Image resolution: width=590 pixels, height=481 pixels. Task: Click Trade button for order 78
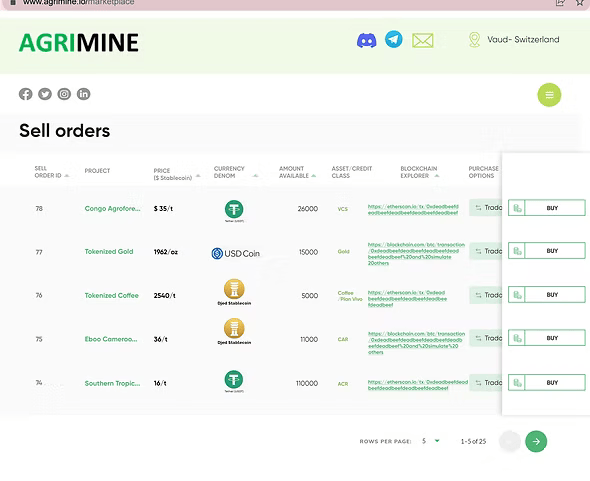pyautogui.click(x=485, y=208)
